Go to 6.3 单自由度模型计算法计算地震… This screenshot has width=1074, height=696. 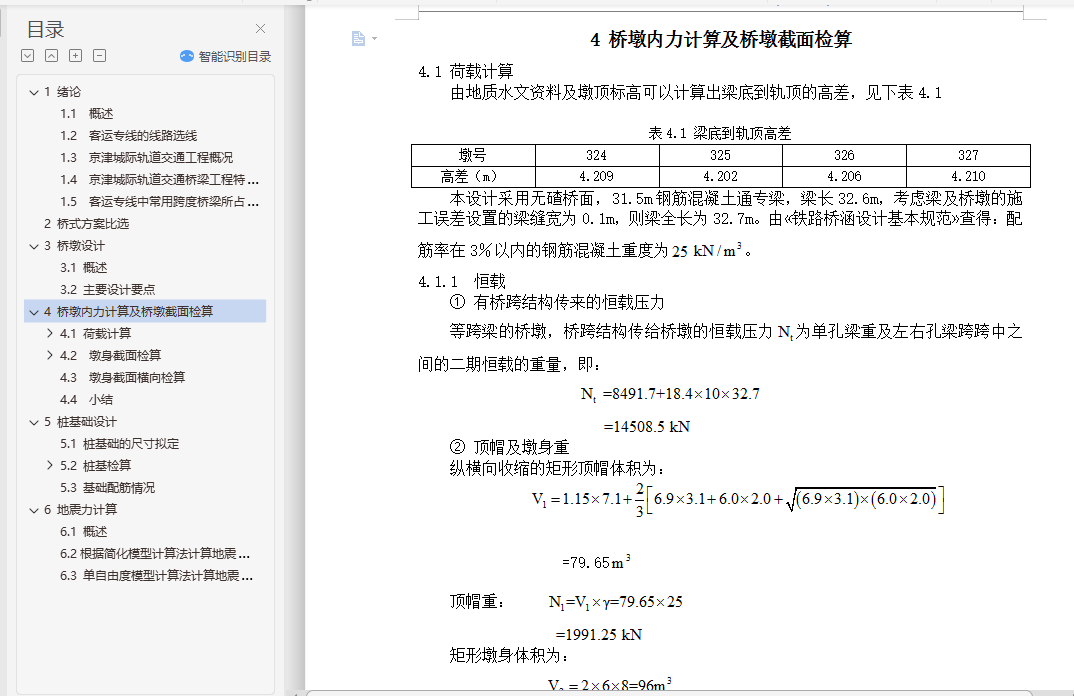click(x=156, y=575)
